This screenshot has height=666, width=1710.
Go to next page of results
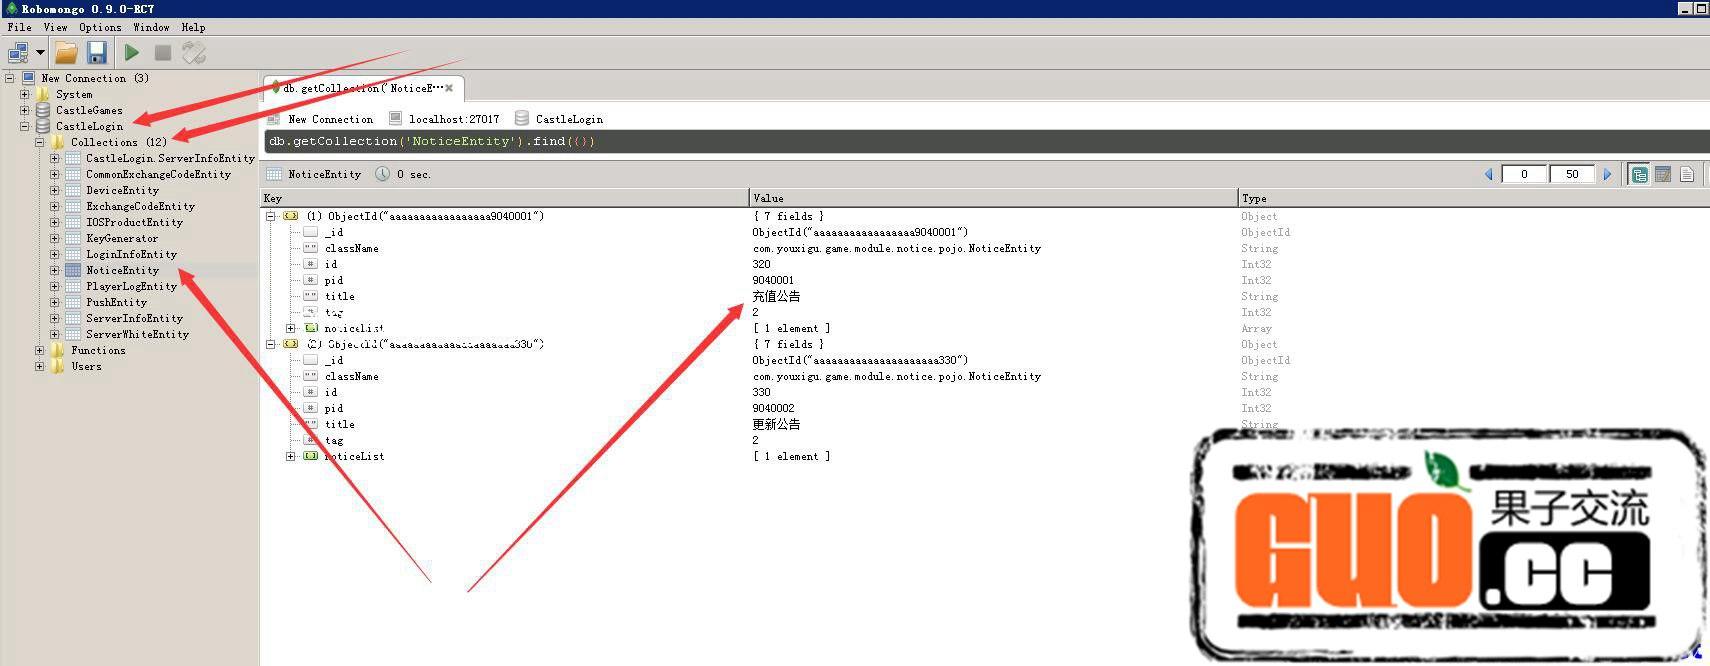click(1607, 174)
